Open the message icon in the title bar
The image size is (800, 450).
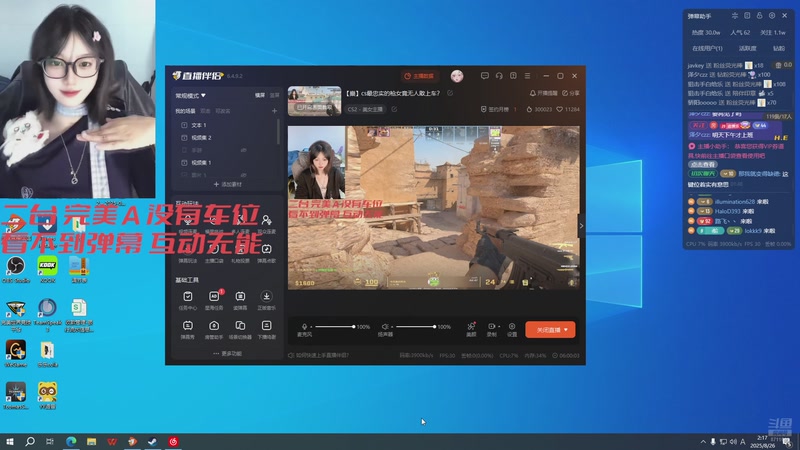point(485,76)
